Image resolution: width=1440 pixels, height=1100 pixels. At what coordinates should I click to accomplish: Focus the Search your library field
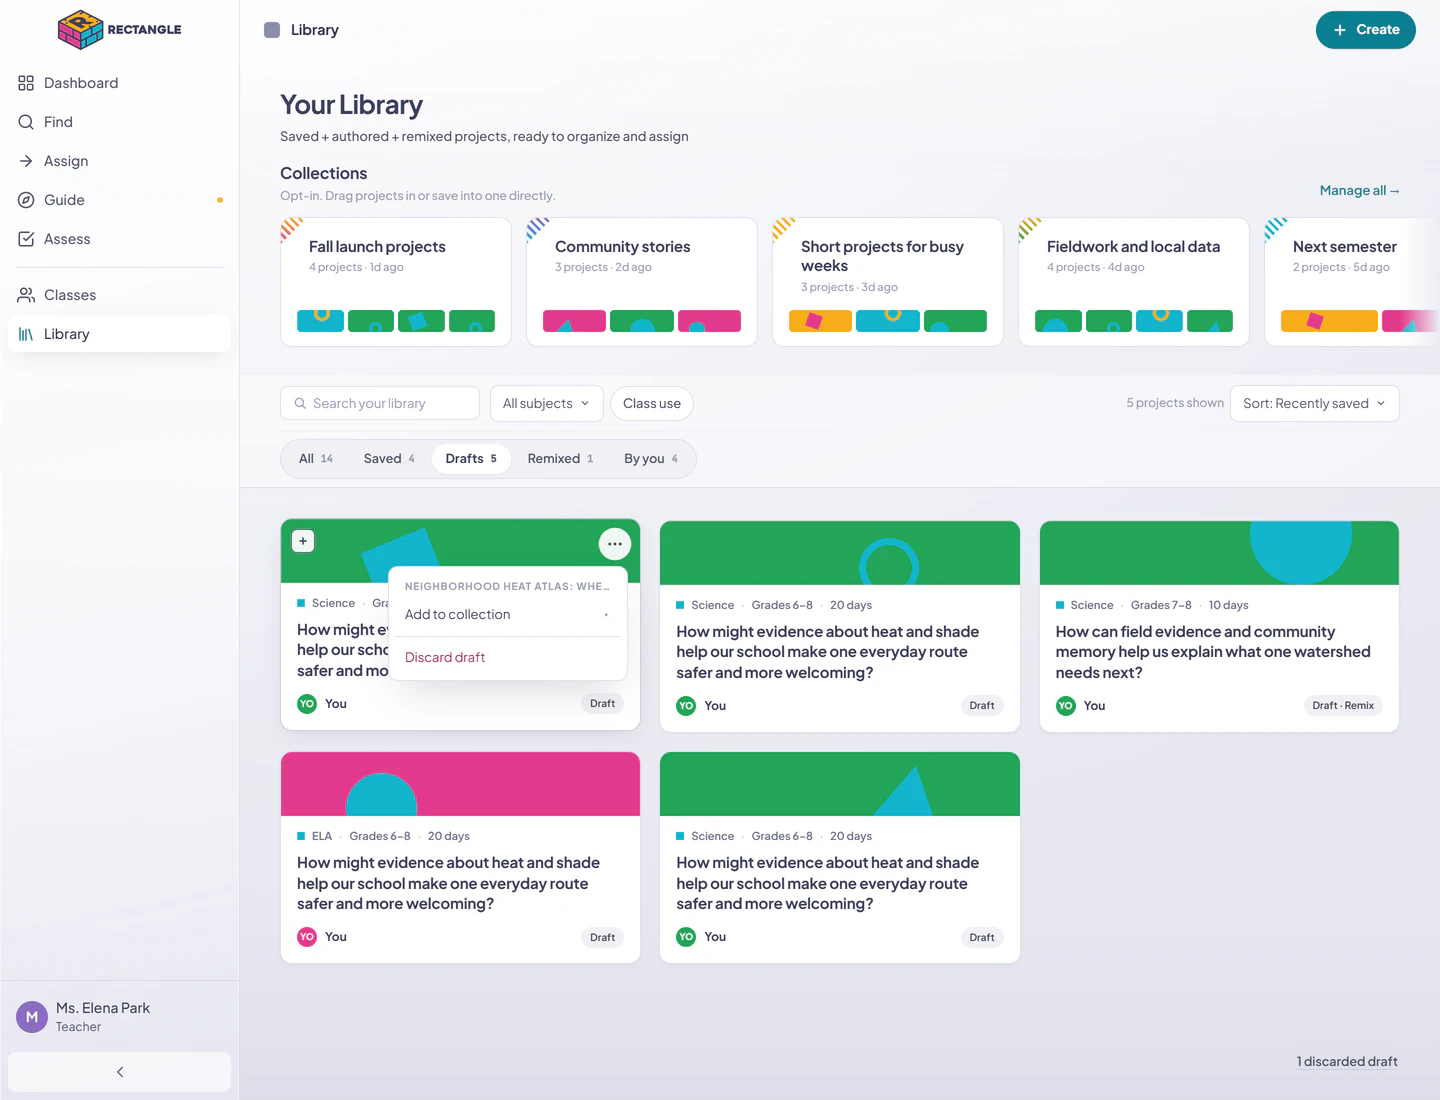click(380, 404)
